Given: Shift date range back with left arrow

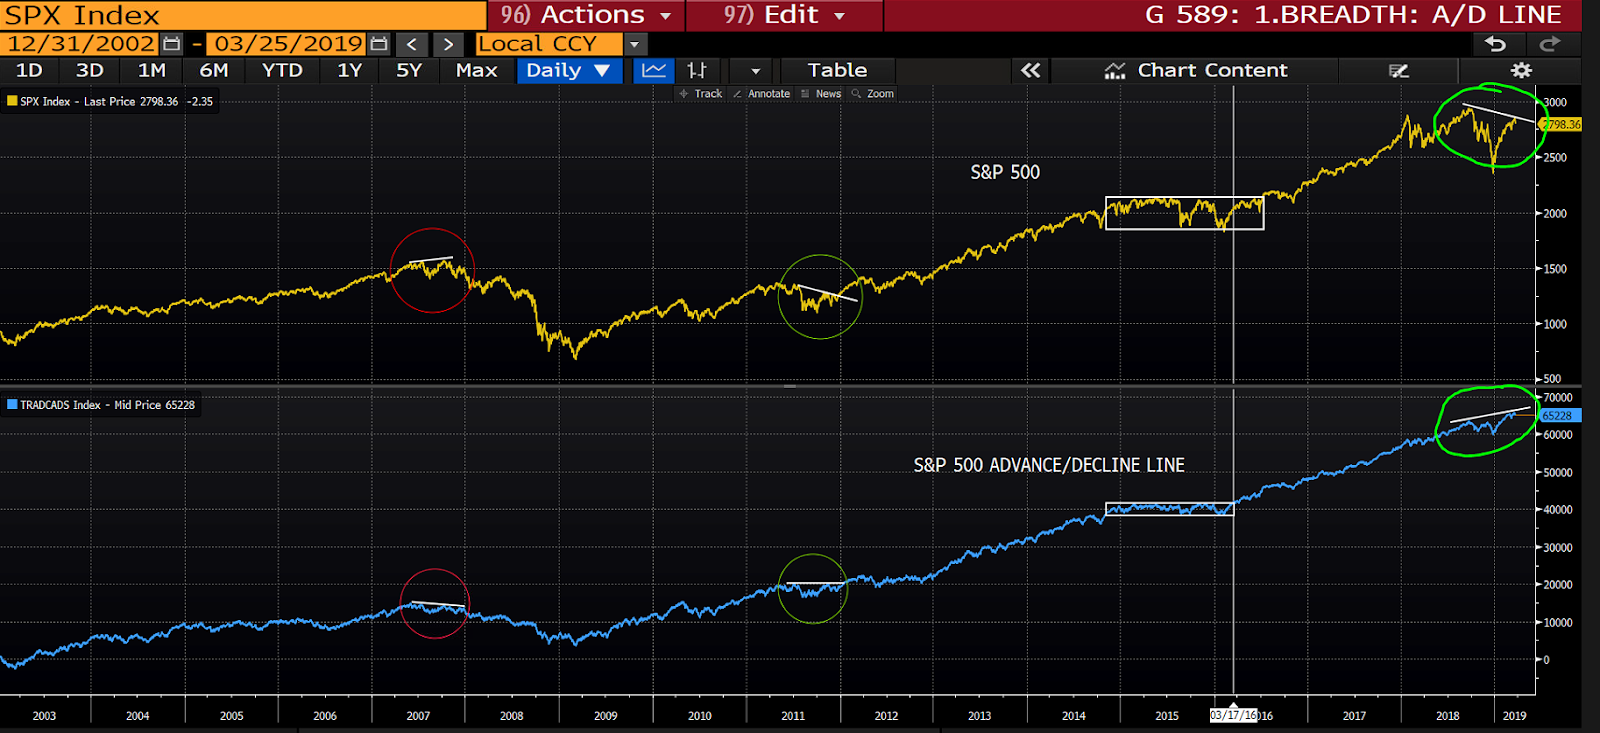Looking at the screenshot, I should pos(412,44).
